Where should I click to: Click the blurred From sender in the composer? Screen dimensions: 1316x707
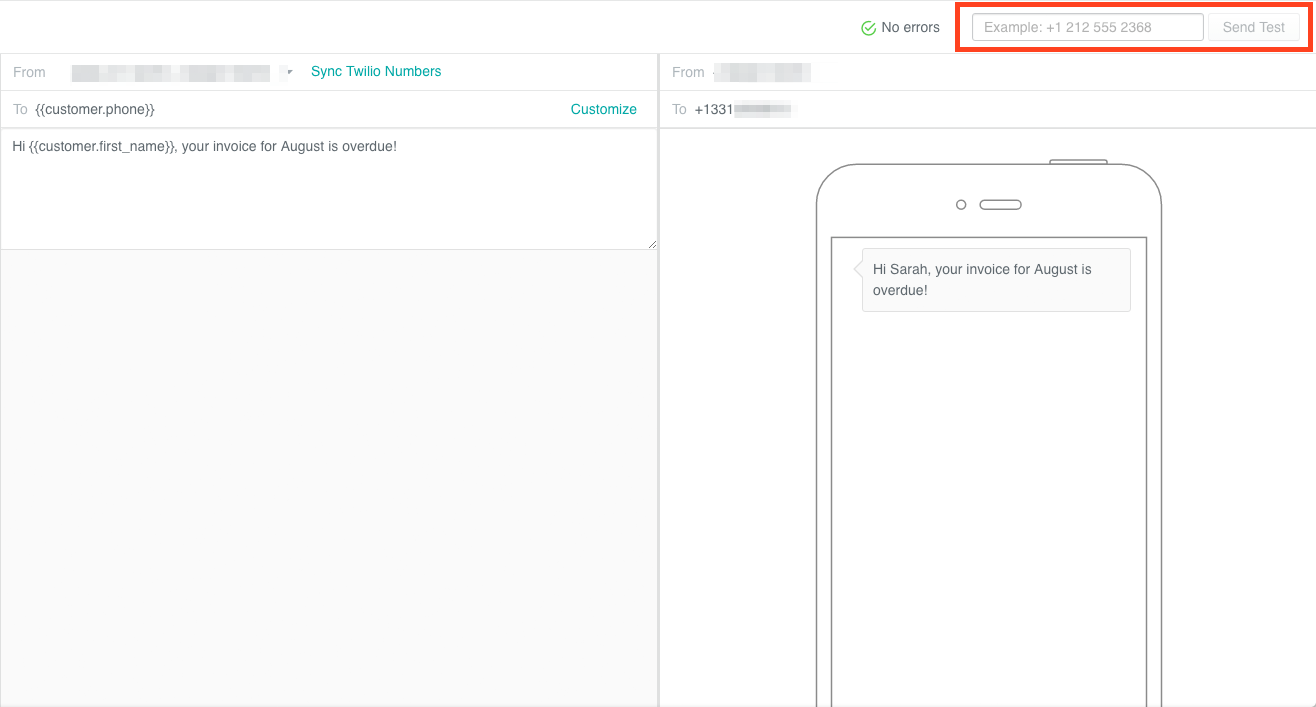170,72
